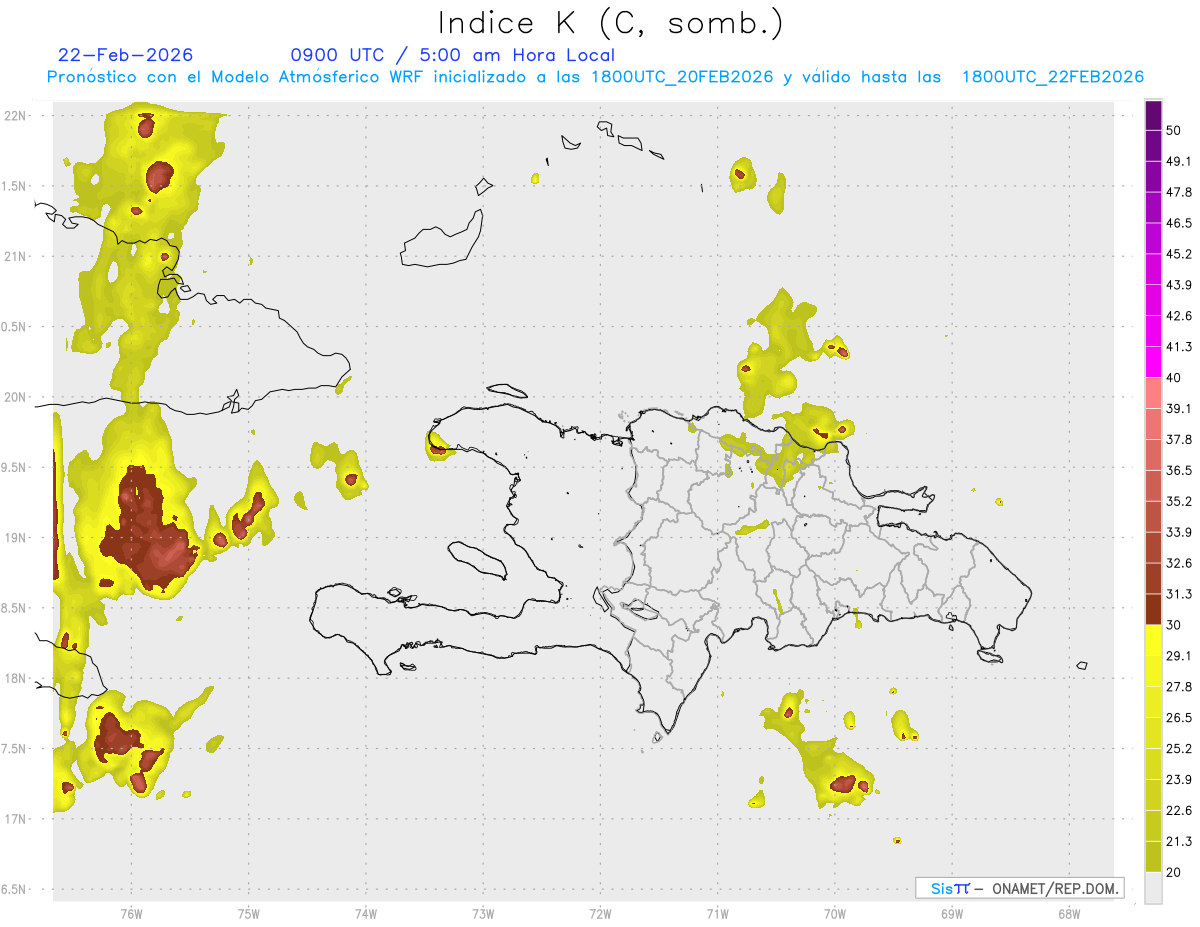The width and height of the screenshot is (1200, 927).
Task: Click the "73W" longitude label
Action: (483, 914)
